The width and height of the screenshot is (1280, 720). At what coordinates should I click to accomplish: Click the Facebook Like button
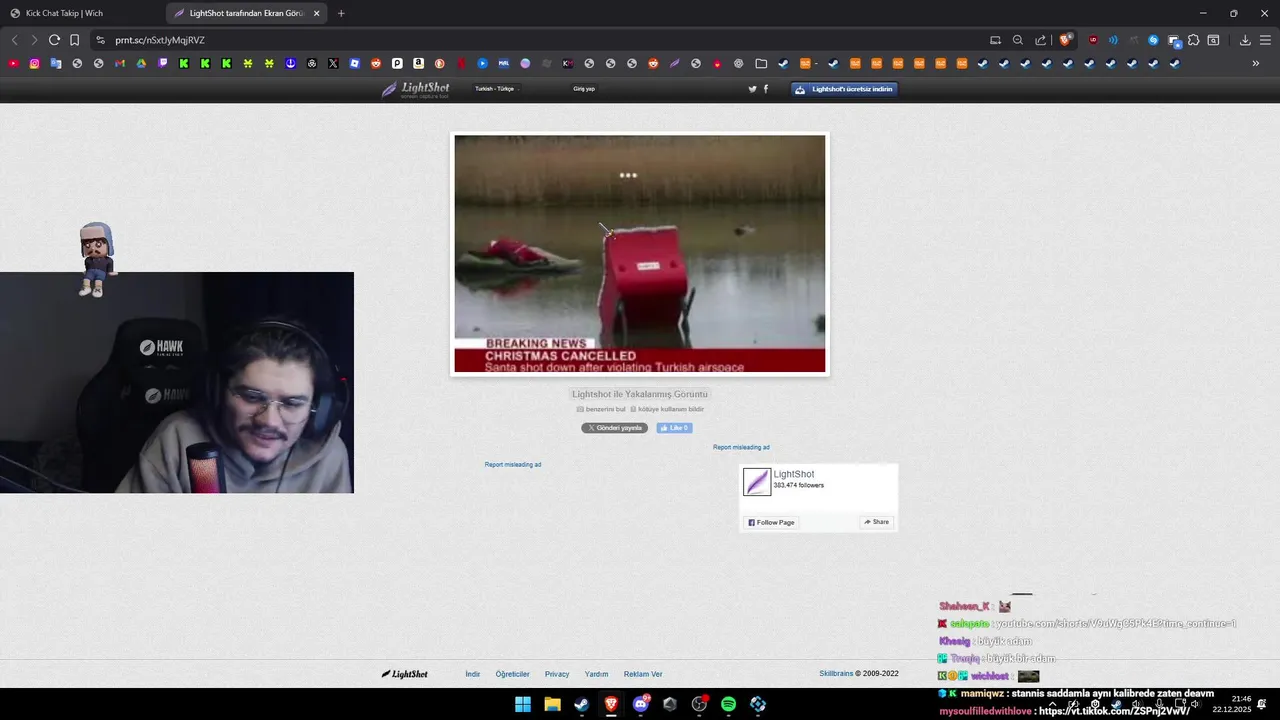674,428
